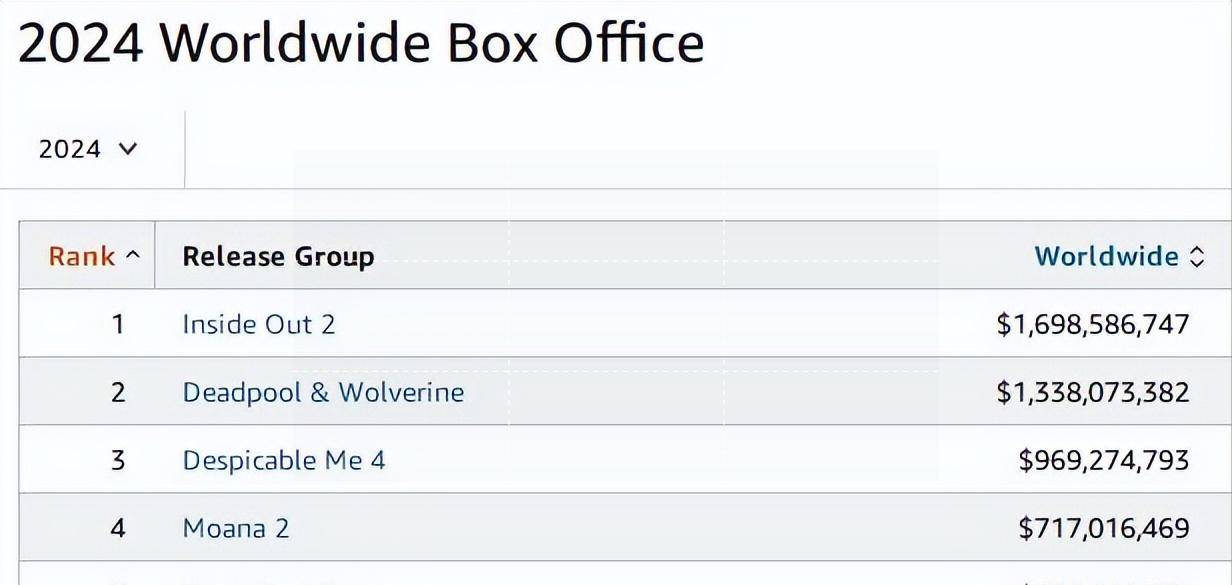Screen dimensions: 1232x585
Task: Click the chevron arrow beside 2024
Action: tap(127, 149)
